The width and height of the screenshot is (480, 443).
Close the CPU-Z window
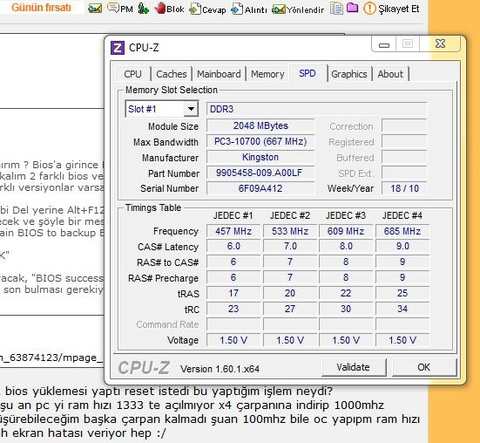[440, 44]
